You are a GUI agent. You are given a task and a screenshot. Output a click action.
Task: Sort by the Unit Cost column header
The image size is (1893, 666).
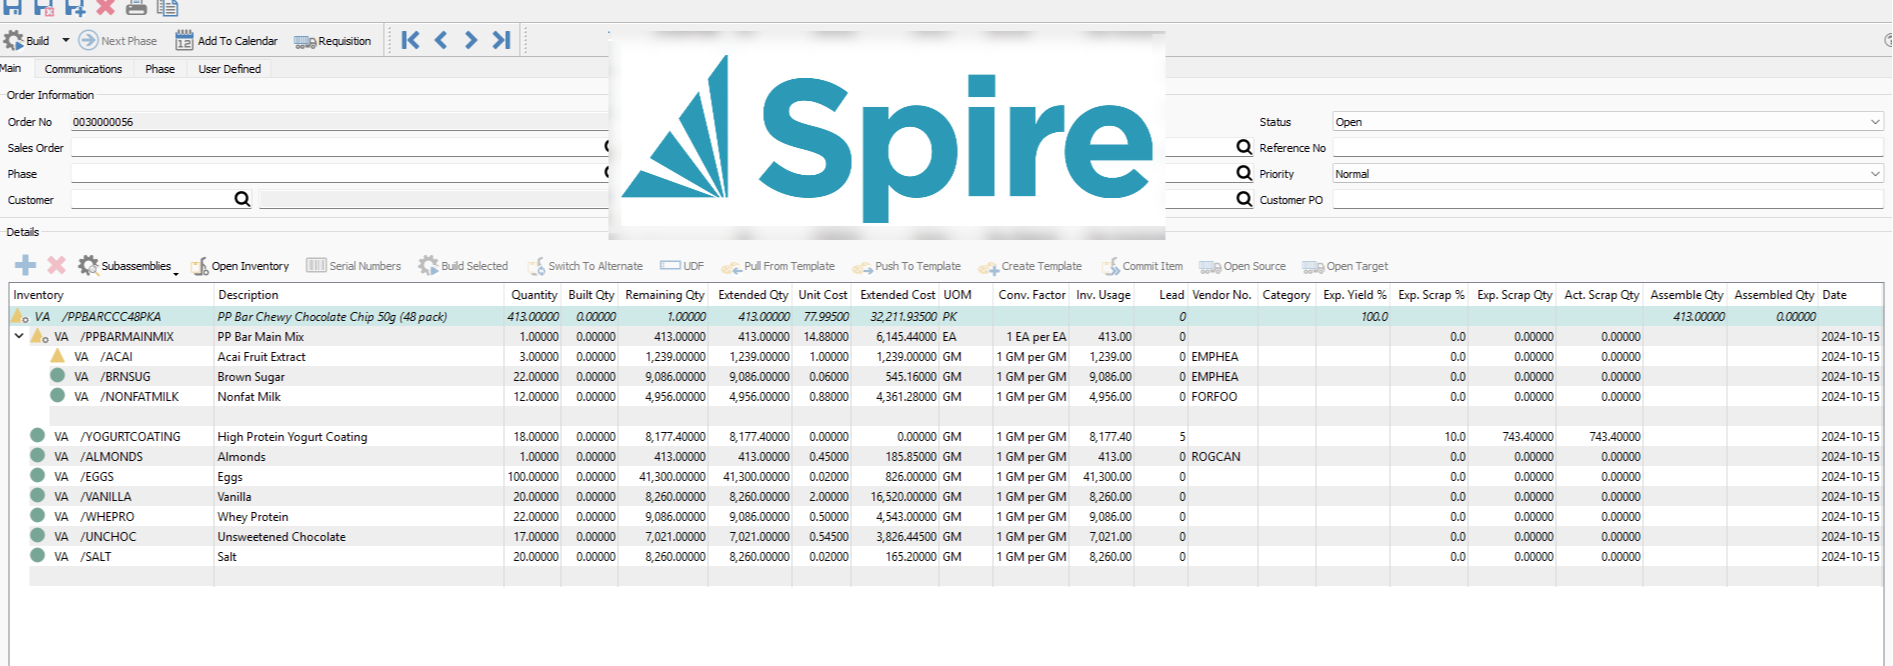[x=822, y=295]
